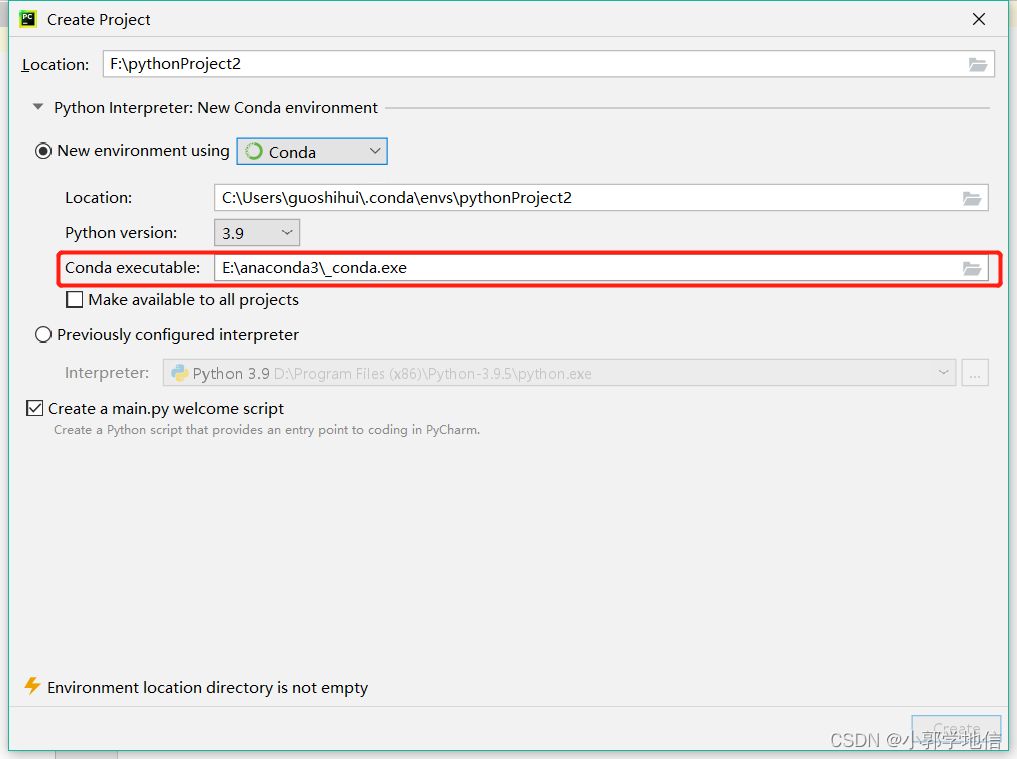Open the Interpreter Python 3.9 dropdown
The width and height of the screenshot is (1017, 759).
559,373
